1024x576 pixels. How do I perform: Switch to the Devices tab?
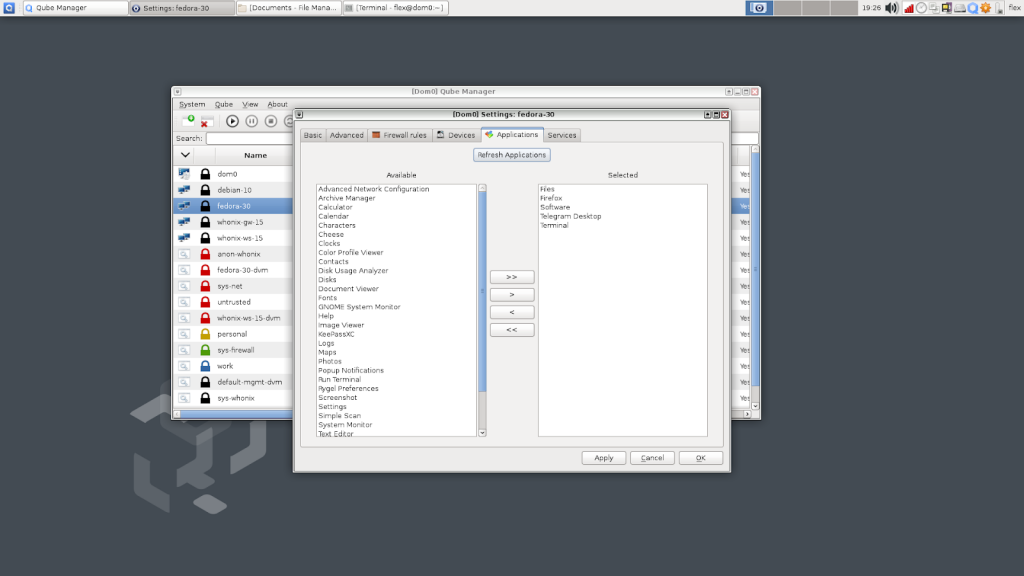[x=456, y=135]
